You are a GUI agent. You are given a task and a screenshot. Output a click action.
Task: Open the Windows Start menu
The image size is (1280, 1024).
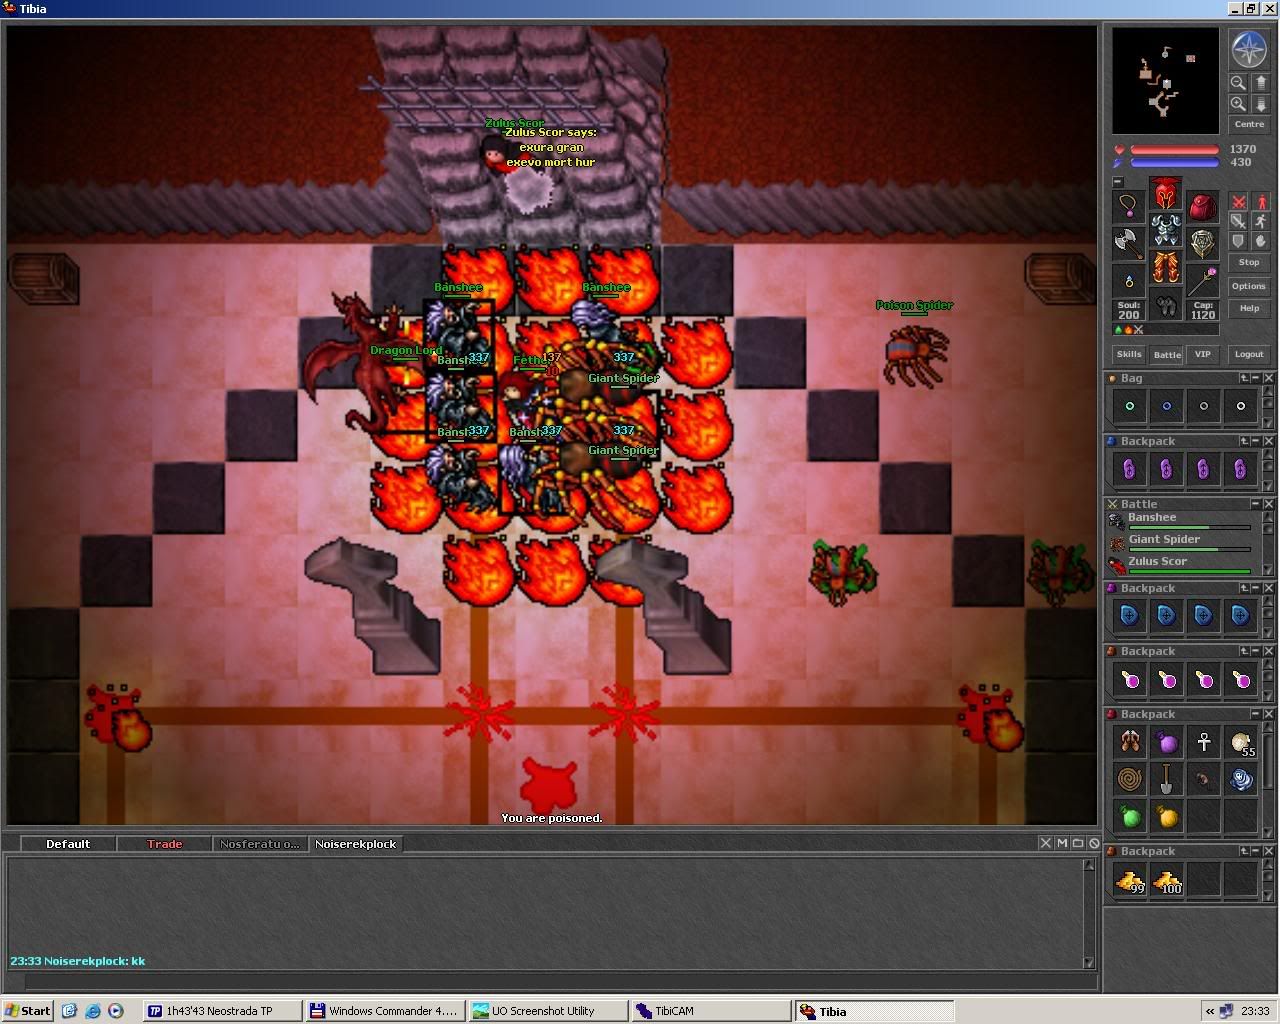tap(28, 1010)
